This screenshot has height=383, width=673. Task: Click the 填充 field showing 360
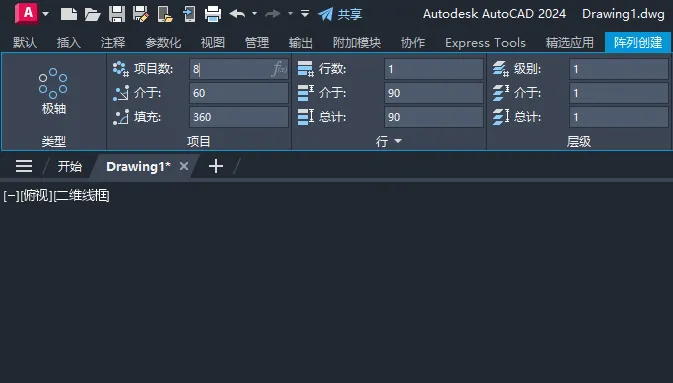click(239, 117)
